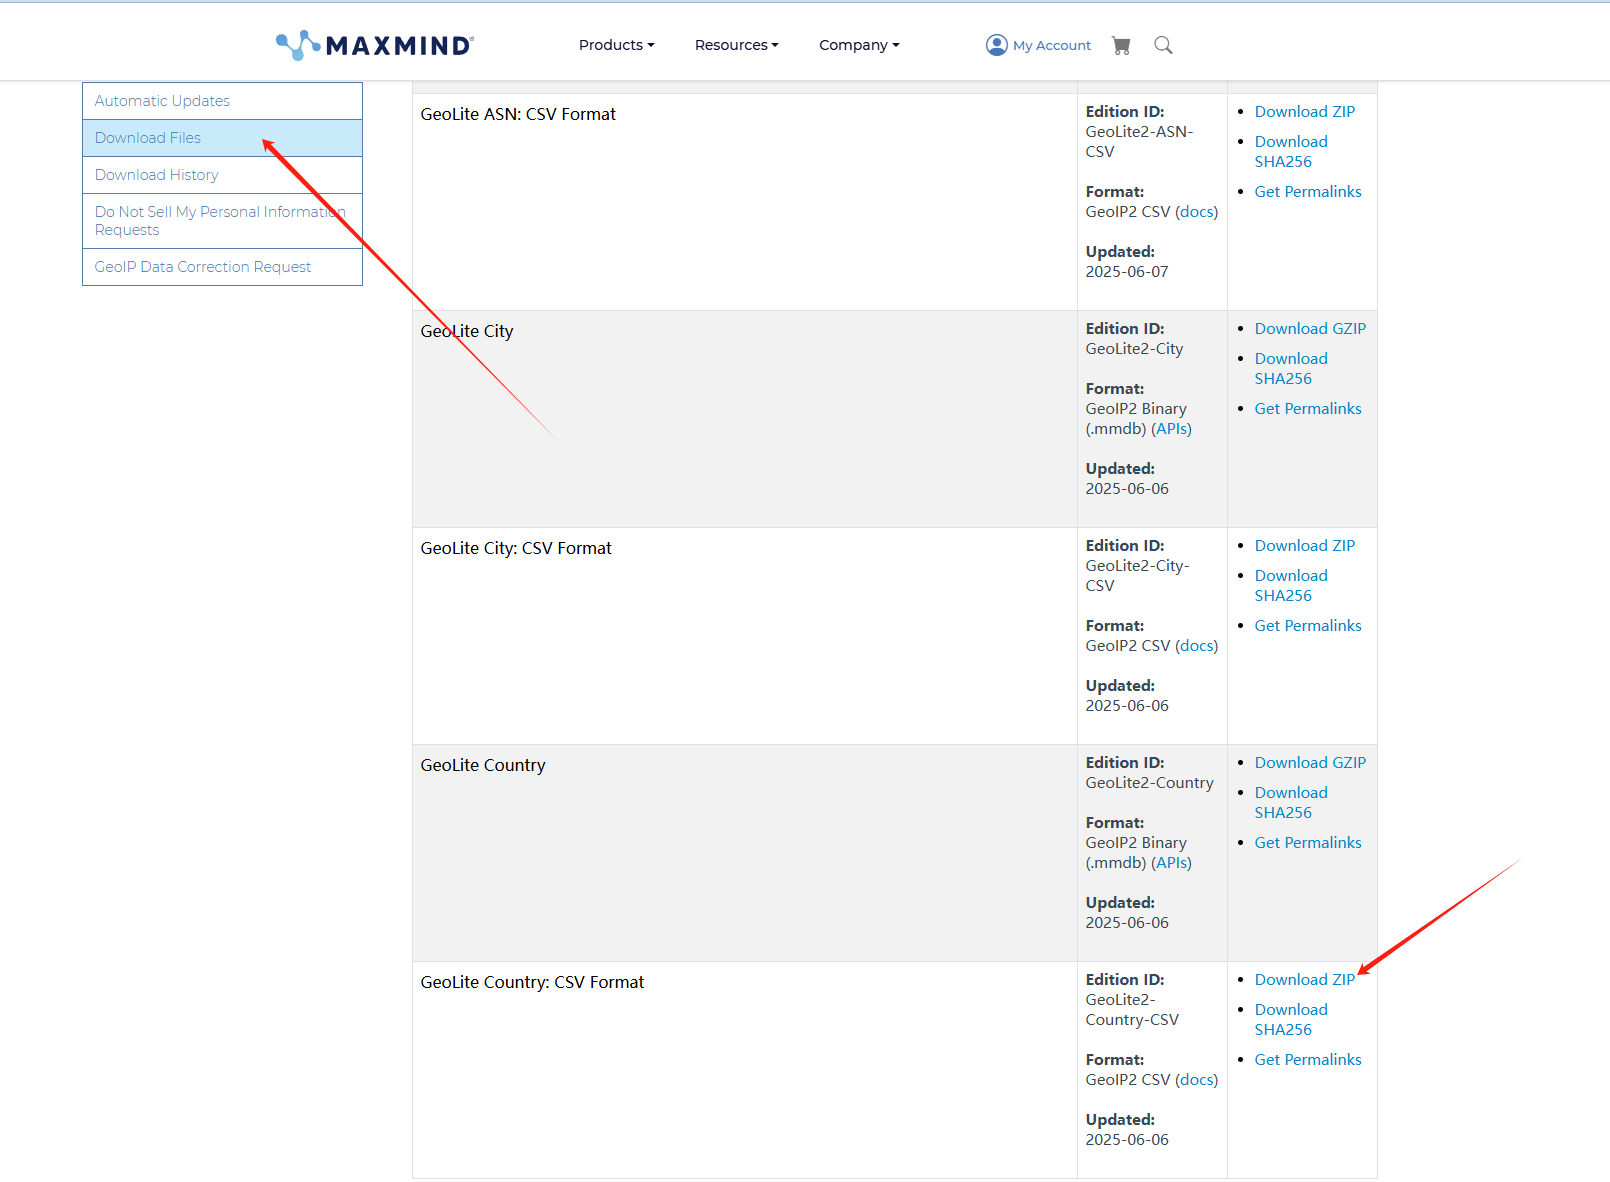
Task: Get Permalinks for GeoLite ASN CSV
Action: point(1308,192)
